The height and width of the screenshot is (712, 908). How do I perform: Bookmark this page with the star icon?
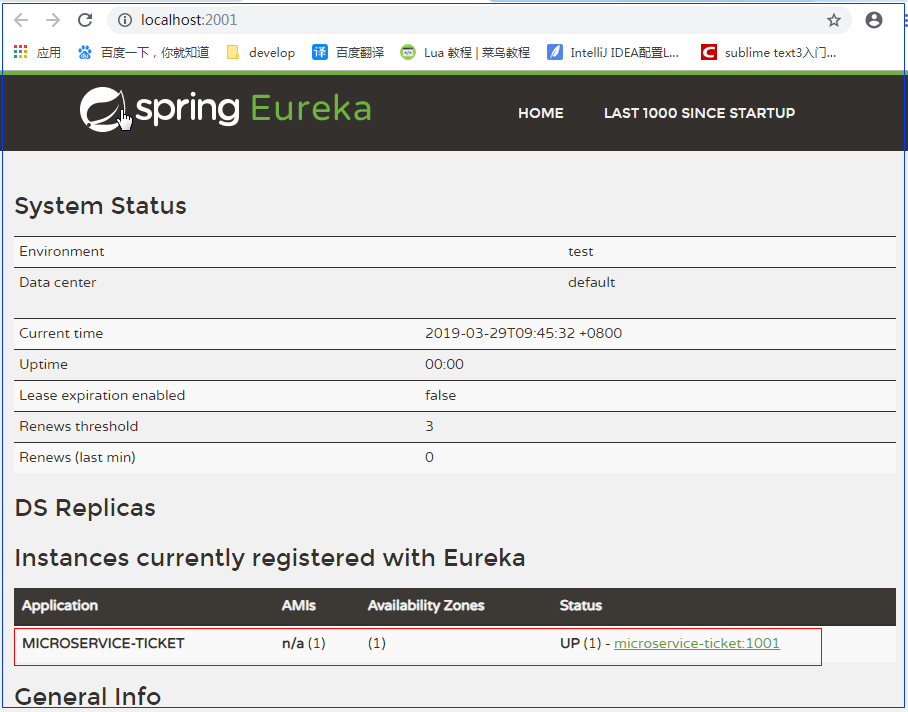tap(833, 21)
